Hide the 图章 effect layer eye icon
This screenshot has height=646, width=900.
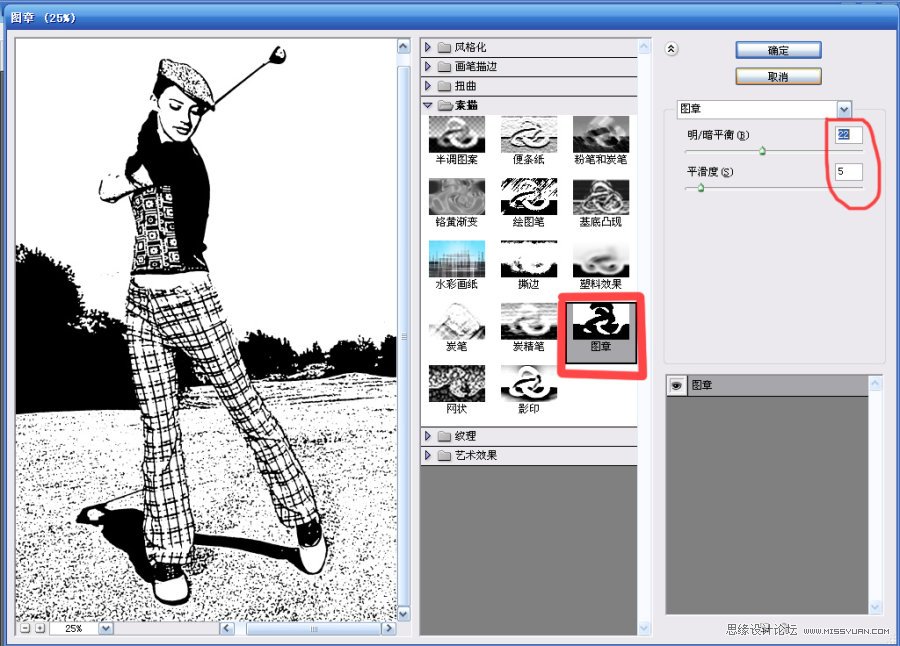[677, 386]
